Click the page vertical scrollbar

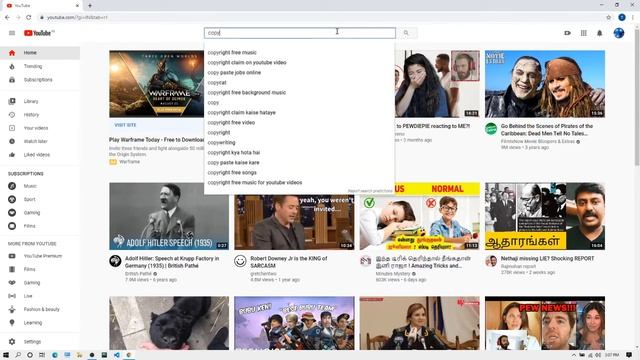click(x=637, y=98)
